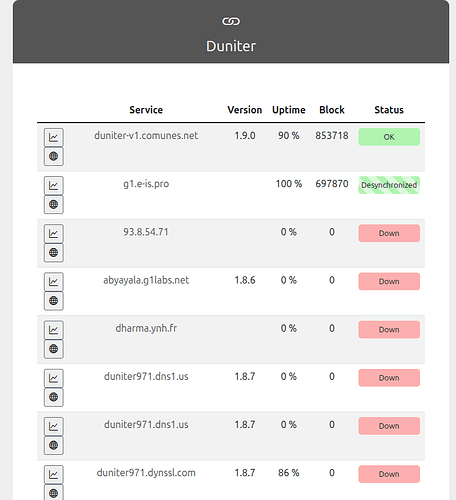Open chart icon for duniter-v1.comunes.net
The width and height of the screenshot is (456, 500).
pyautogui.click(x=54, y=137)
